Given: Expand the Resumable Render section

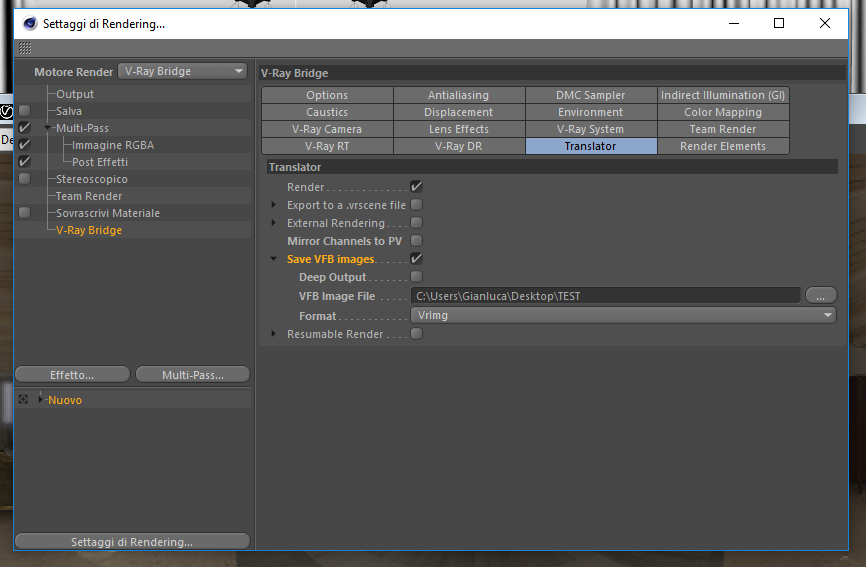Looking at the screenshot, I should pos(273,333).
